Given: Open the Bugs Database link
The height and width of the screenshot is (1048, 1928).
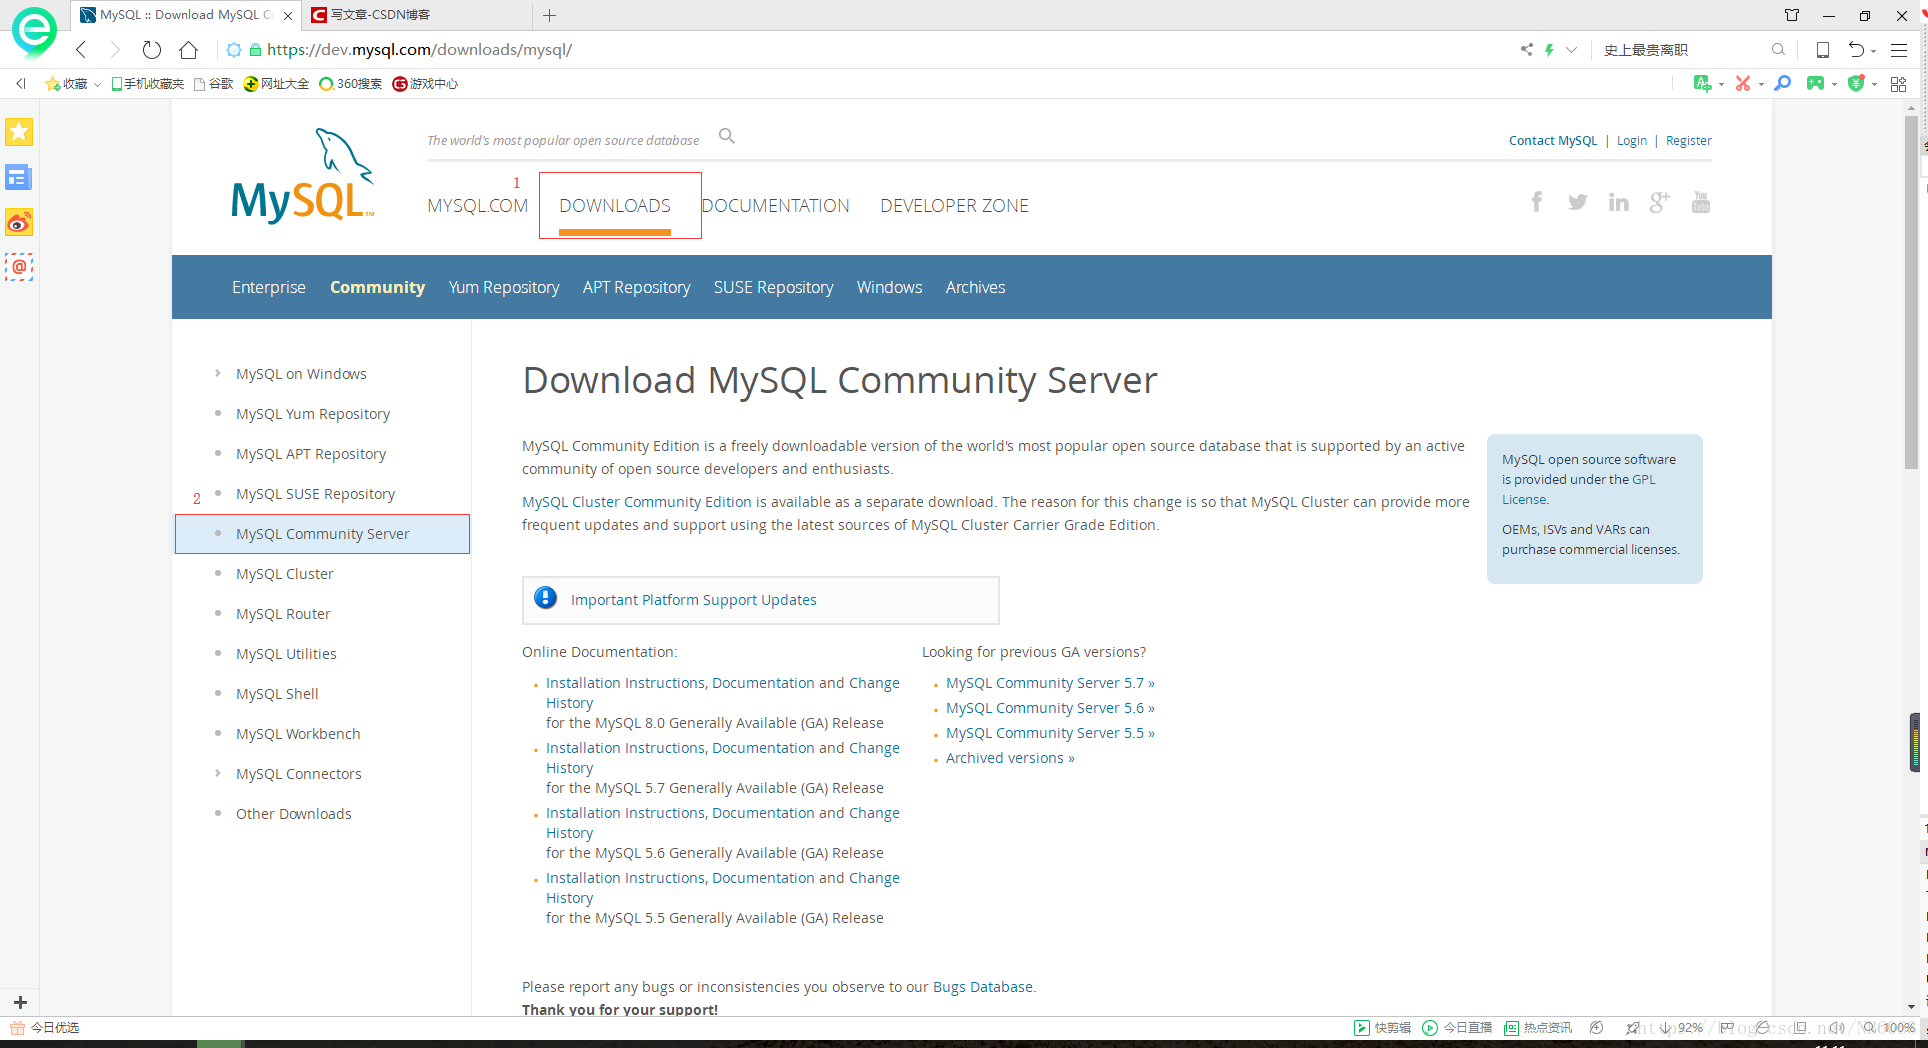Looking at the screenshot, I should pos(982,987).
